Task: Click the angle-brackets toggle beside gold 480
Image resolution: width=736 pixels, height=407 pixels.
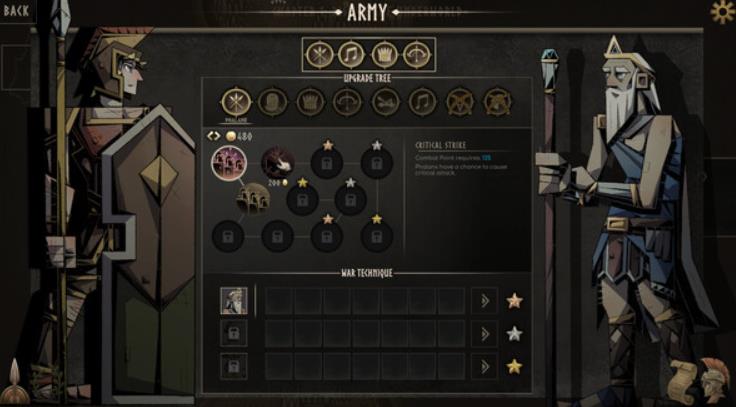Action: [x=214, y=136]
